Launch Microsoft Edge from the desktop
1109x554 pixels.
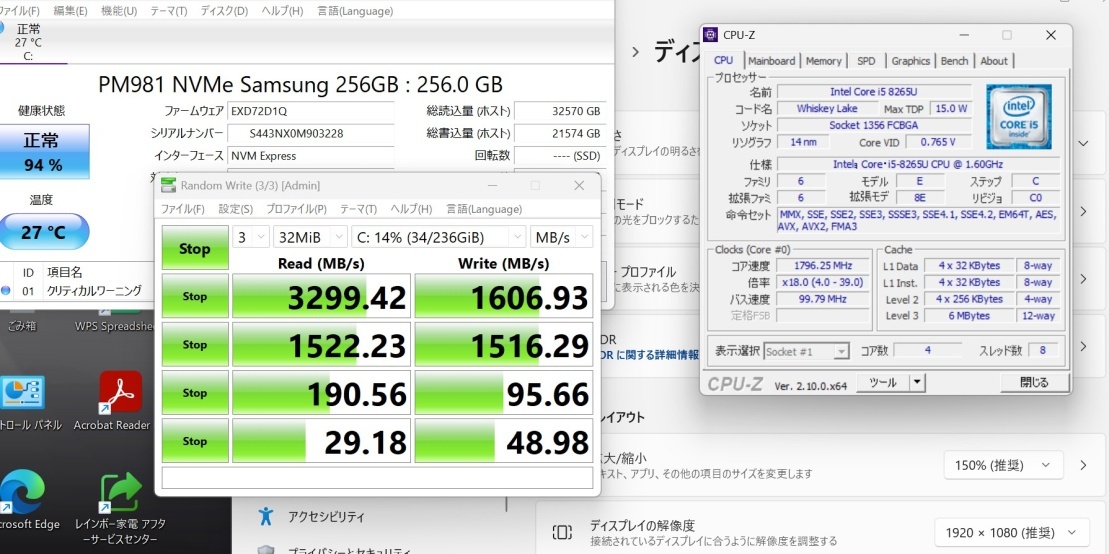tap(23, 501)
